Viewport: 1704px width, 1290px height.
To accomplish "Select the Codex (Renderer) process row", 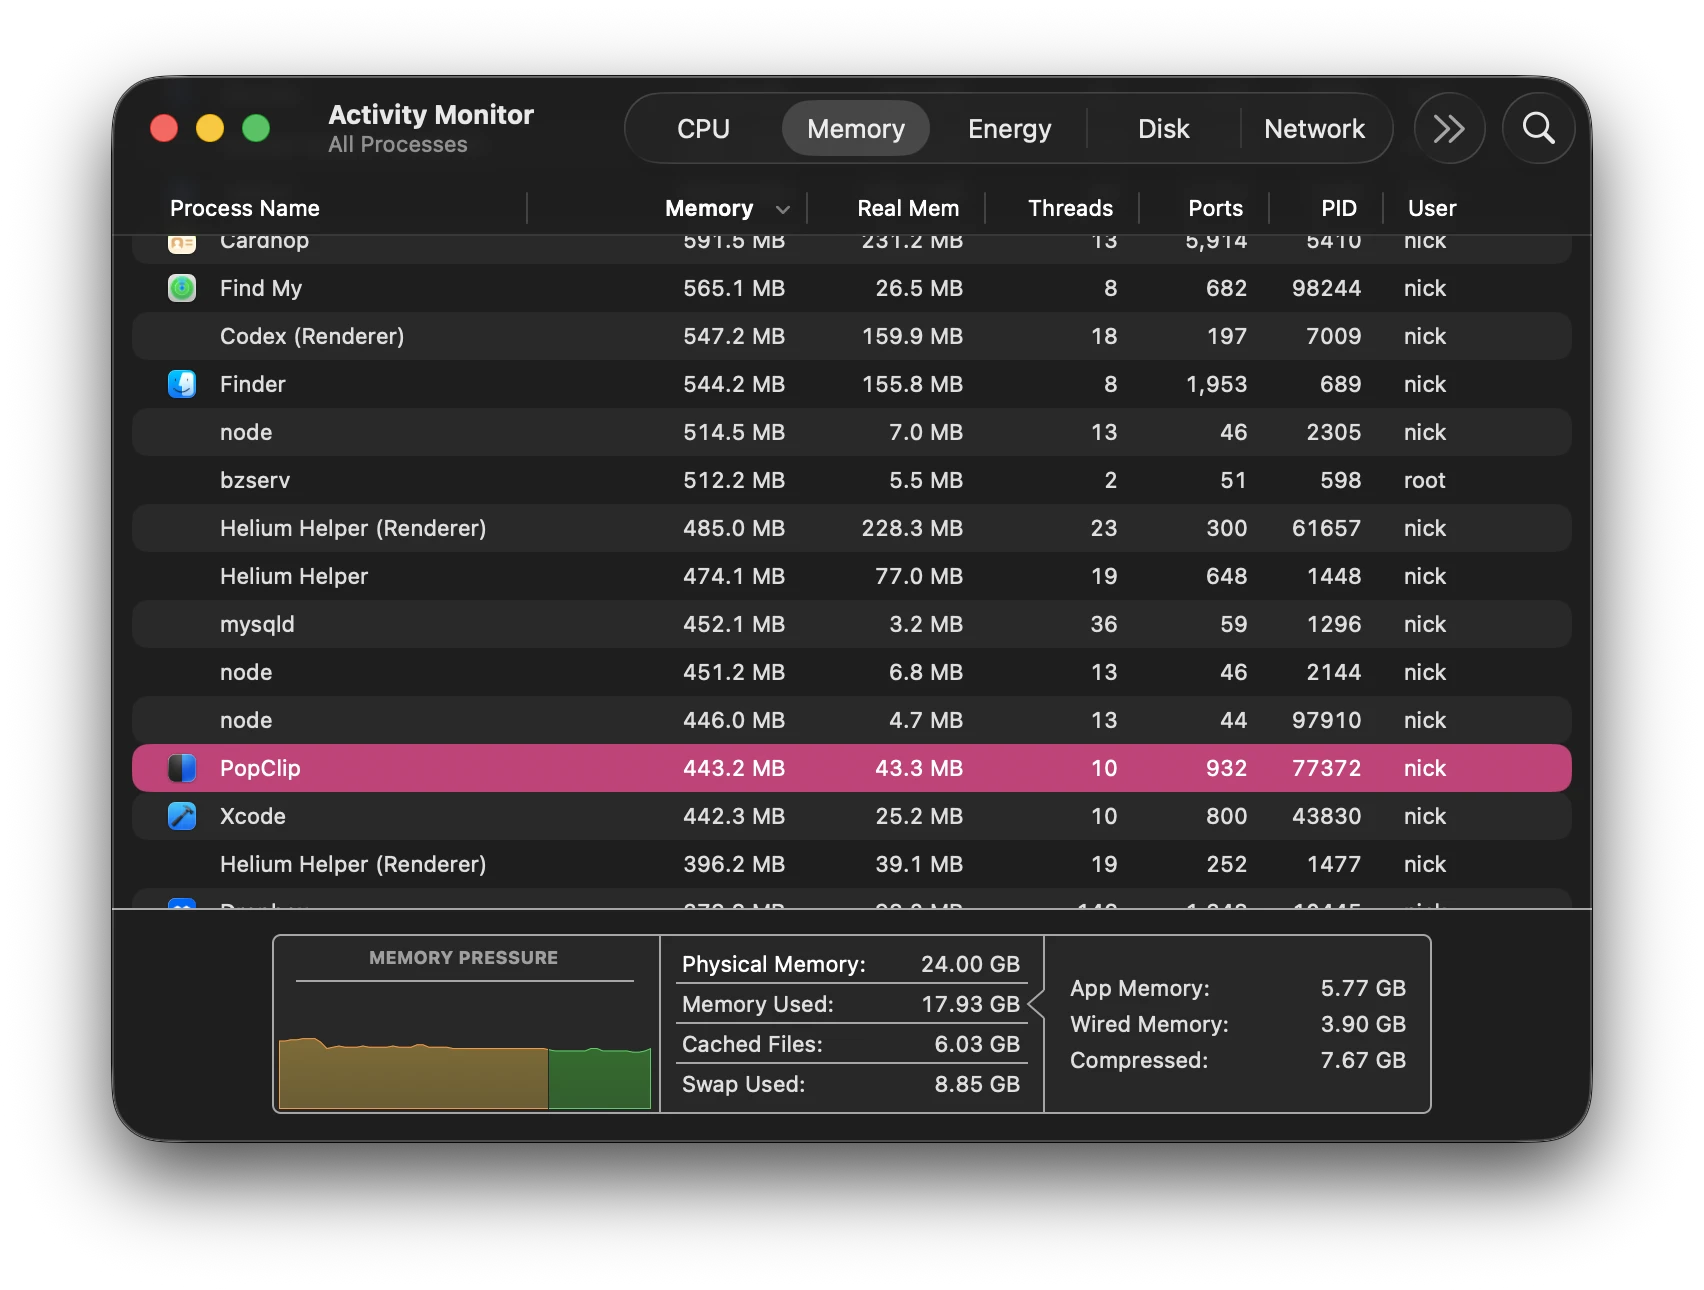I will point(852,336).
